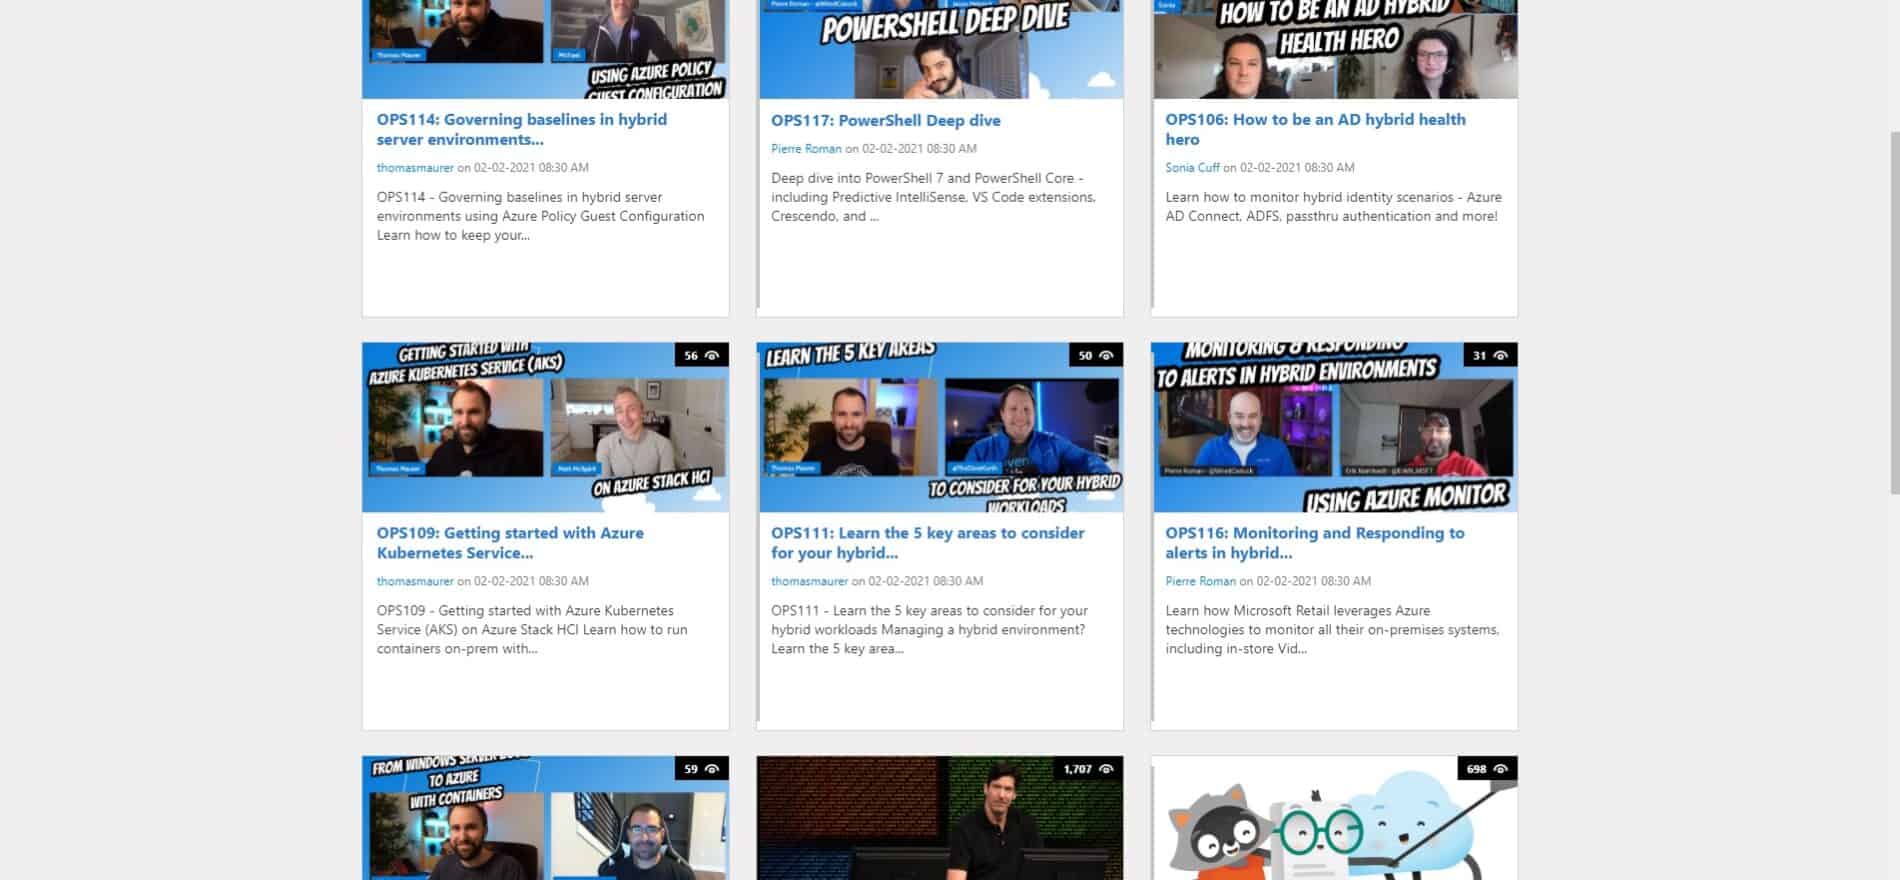Screen dimensions: 1900x880
Task: Visit Sonia Cuff author profile link
Action: [1192, 168]
